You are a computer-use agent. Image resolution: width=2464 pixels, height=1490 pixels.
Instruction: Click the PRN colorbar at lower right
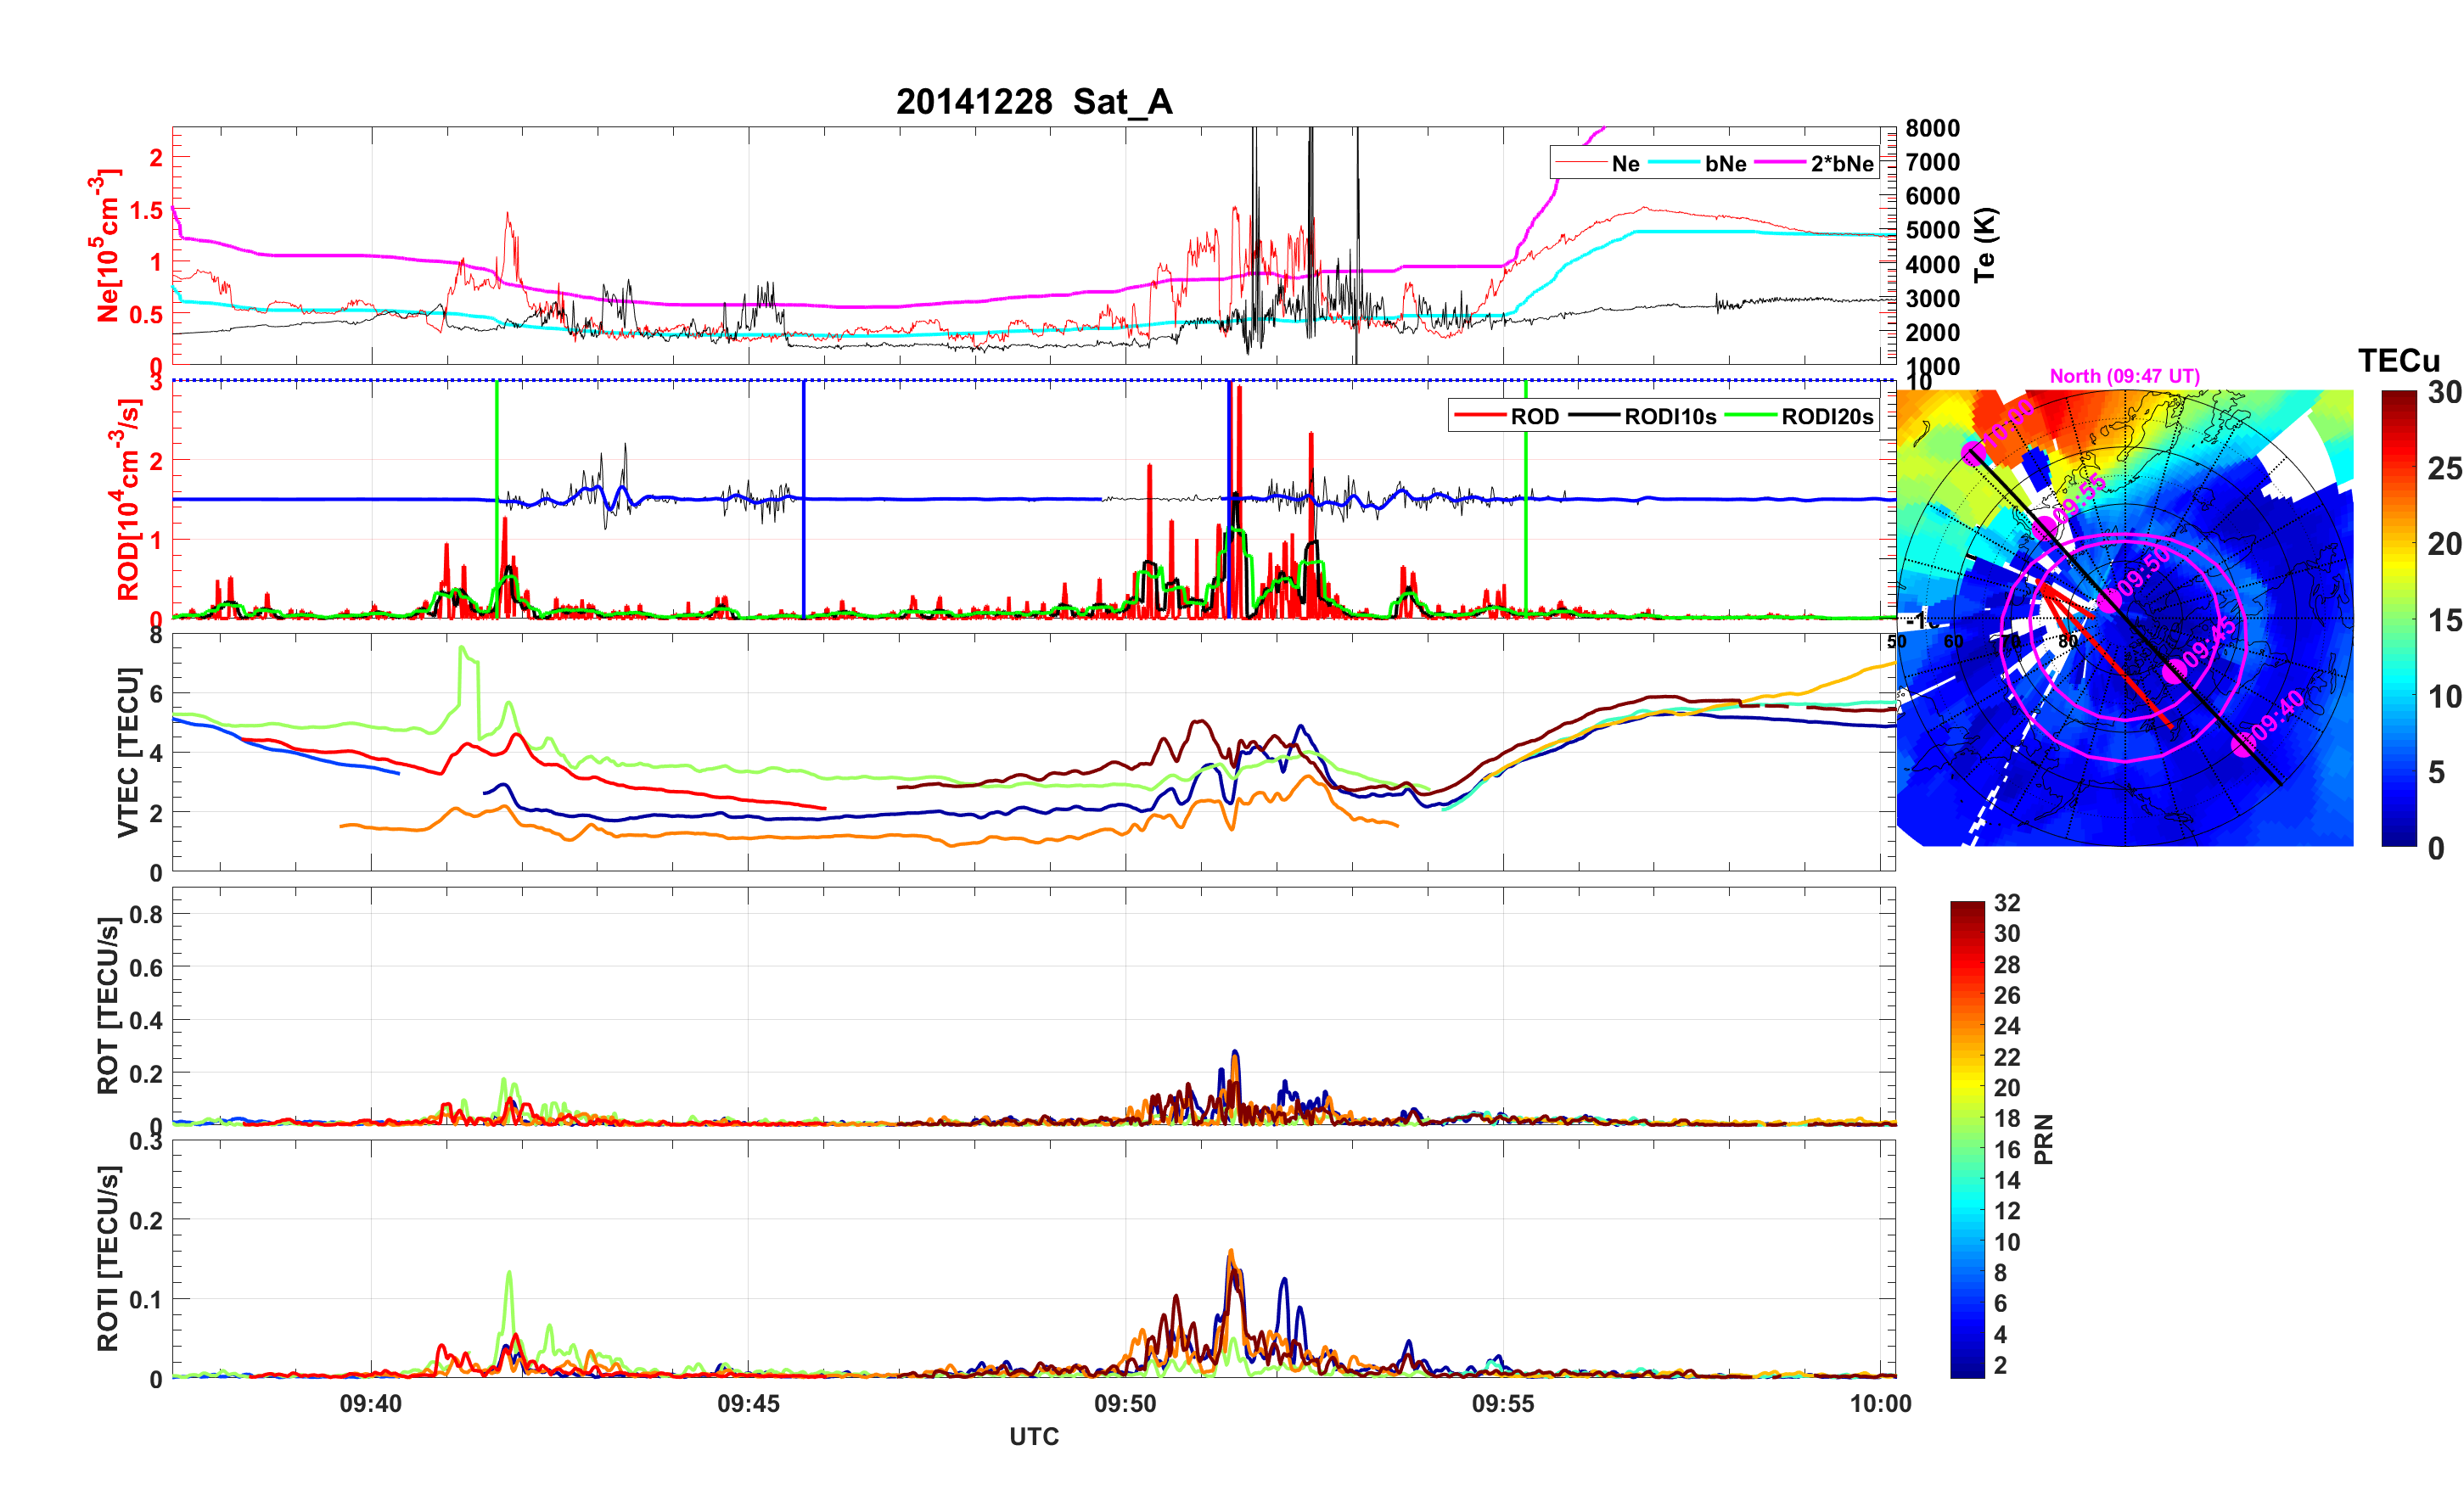[1967, 1140]
